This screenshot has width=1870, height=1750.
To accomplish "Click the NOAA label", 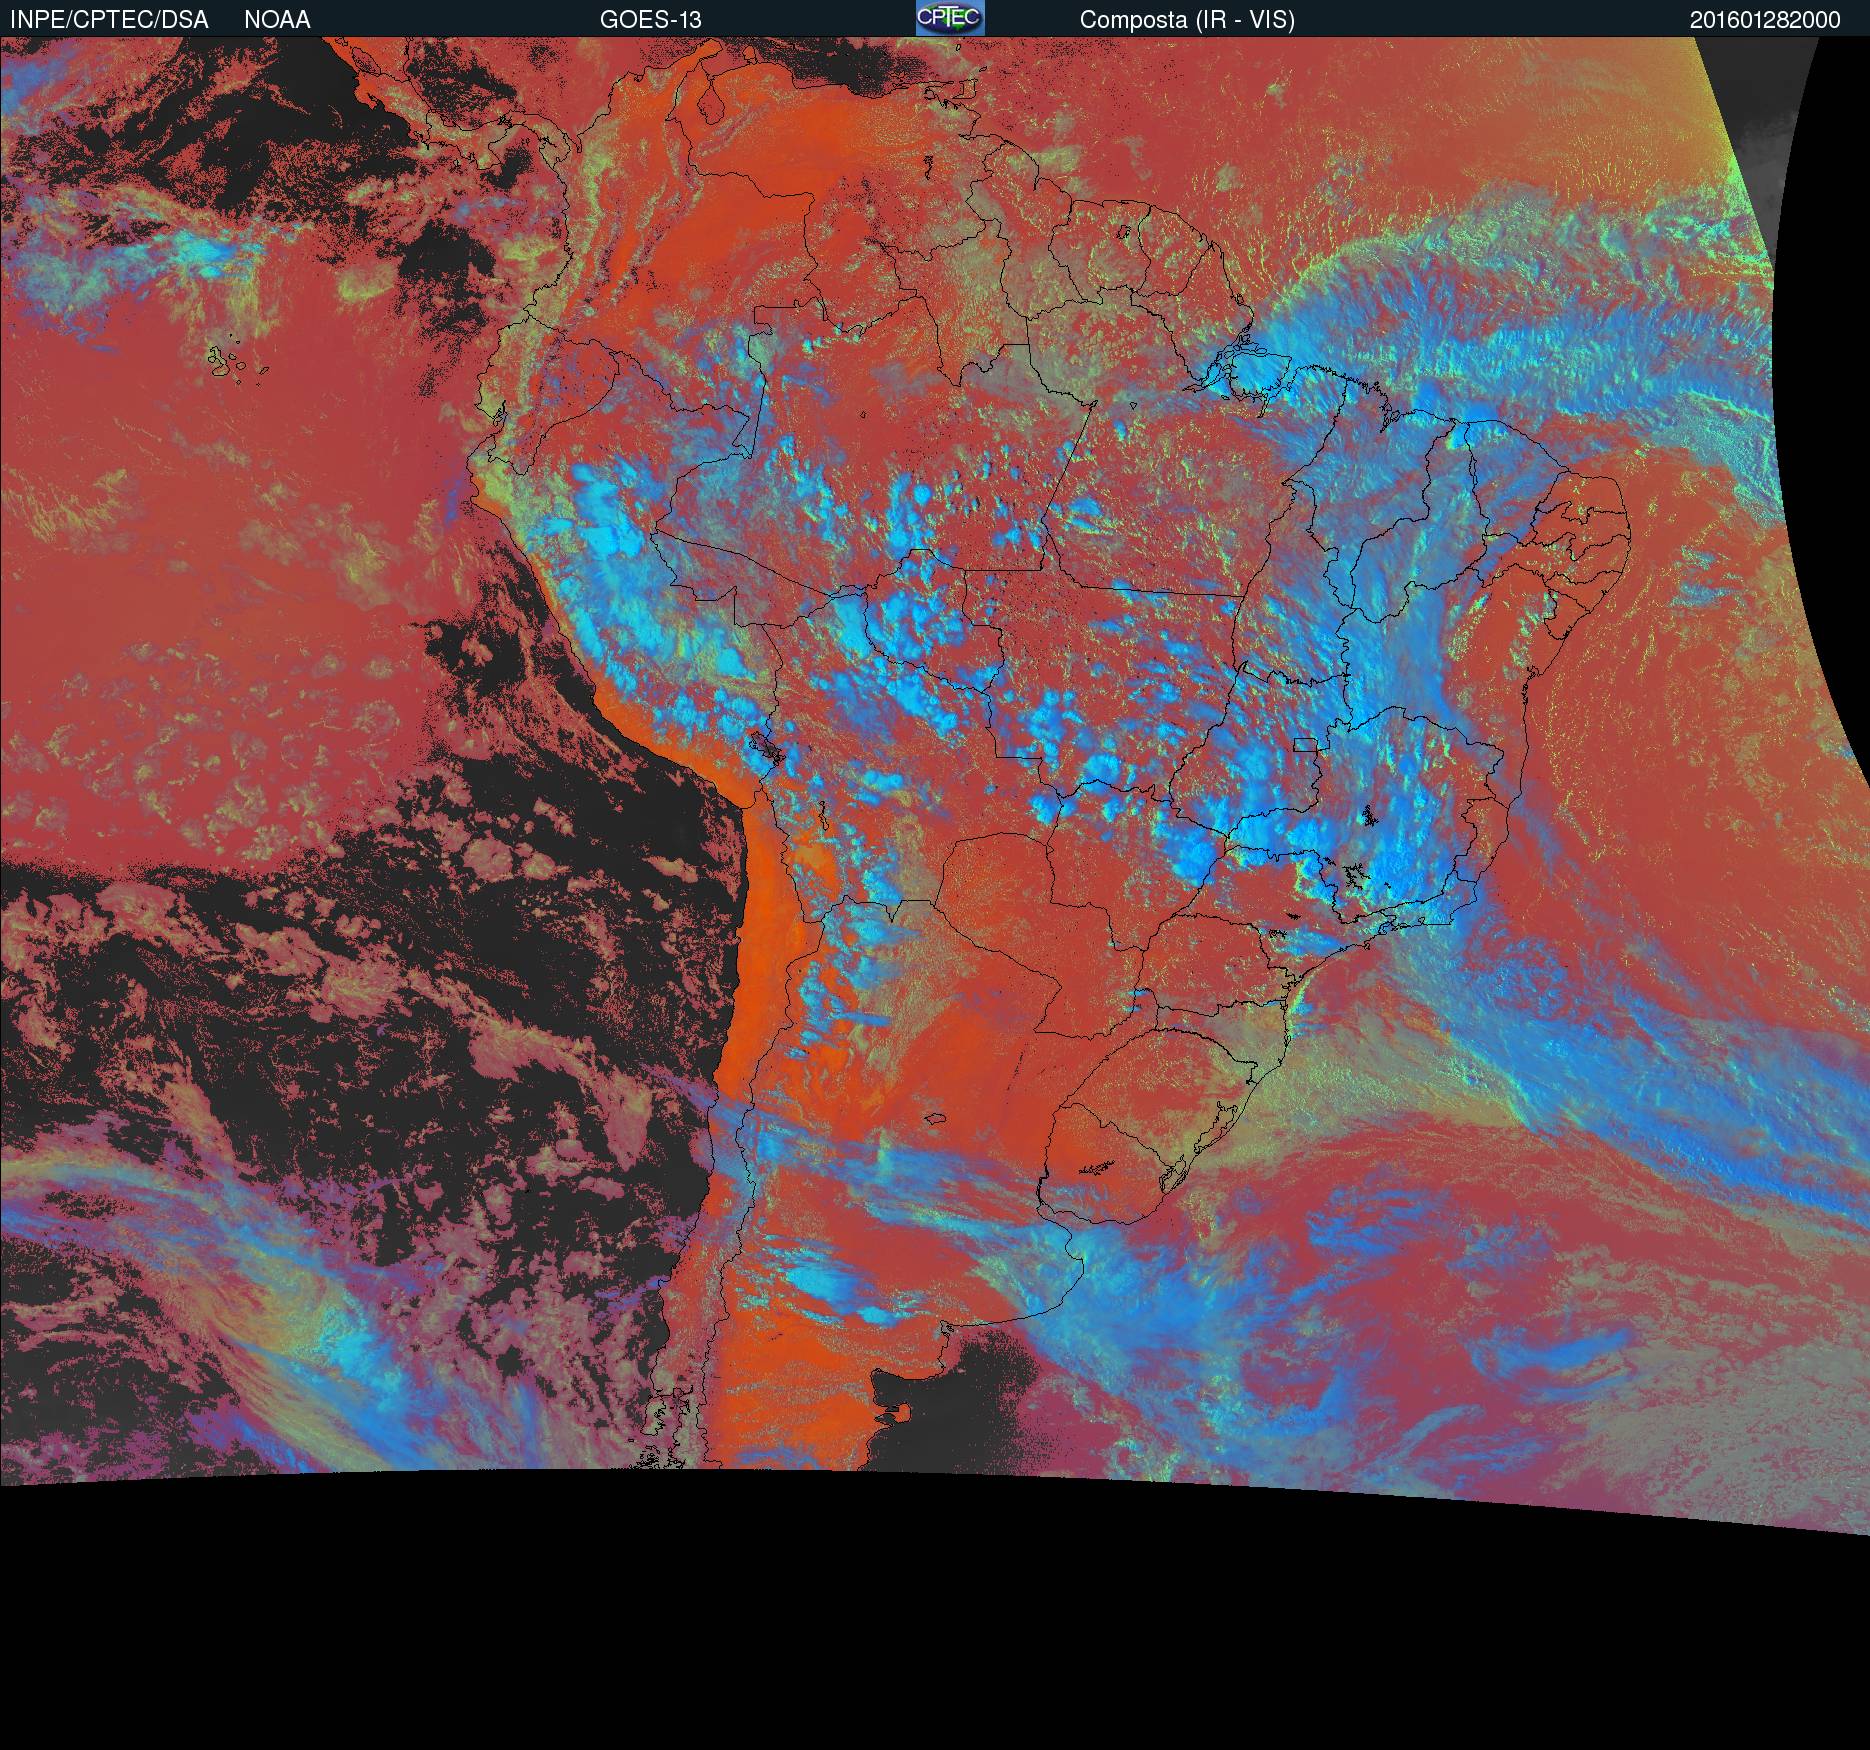I will point(277,20).
